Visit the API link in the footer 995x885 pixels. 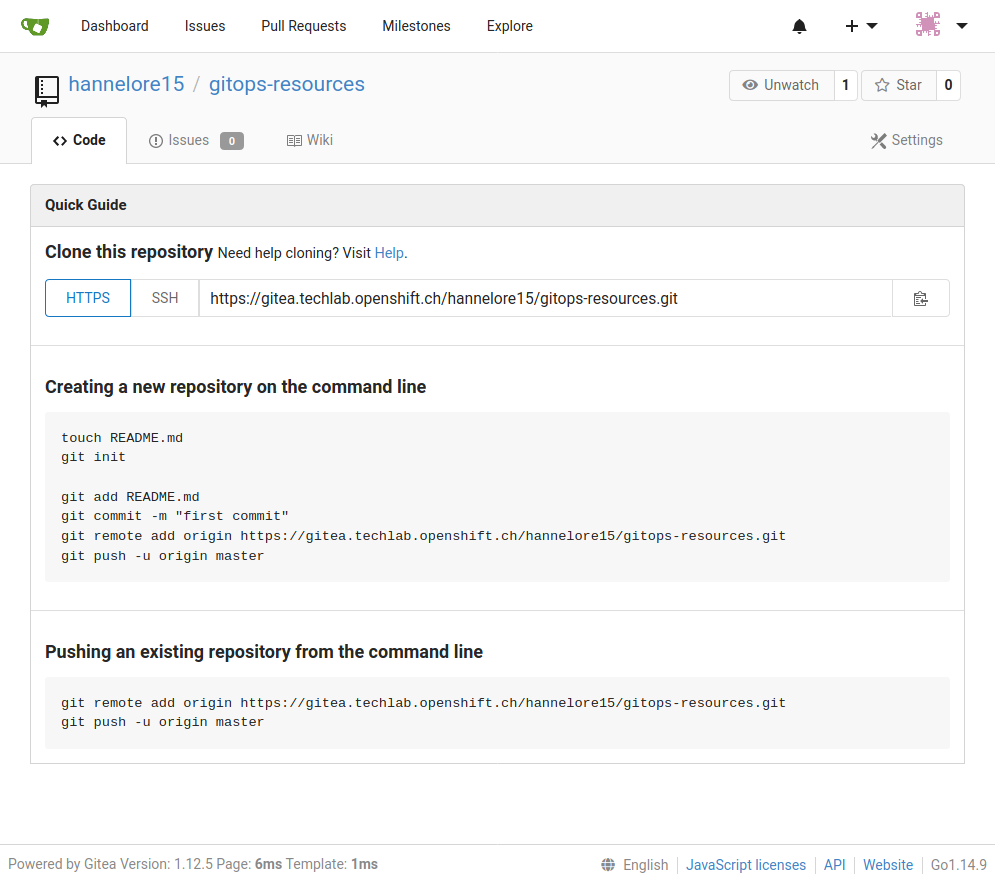[834, 864]
